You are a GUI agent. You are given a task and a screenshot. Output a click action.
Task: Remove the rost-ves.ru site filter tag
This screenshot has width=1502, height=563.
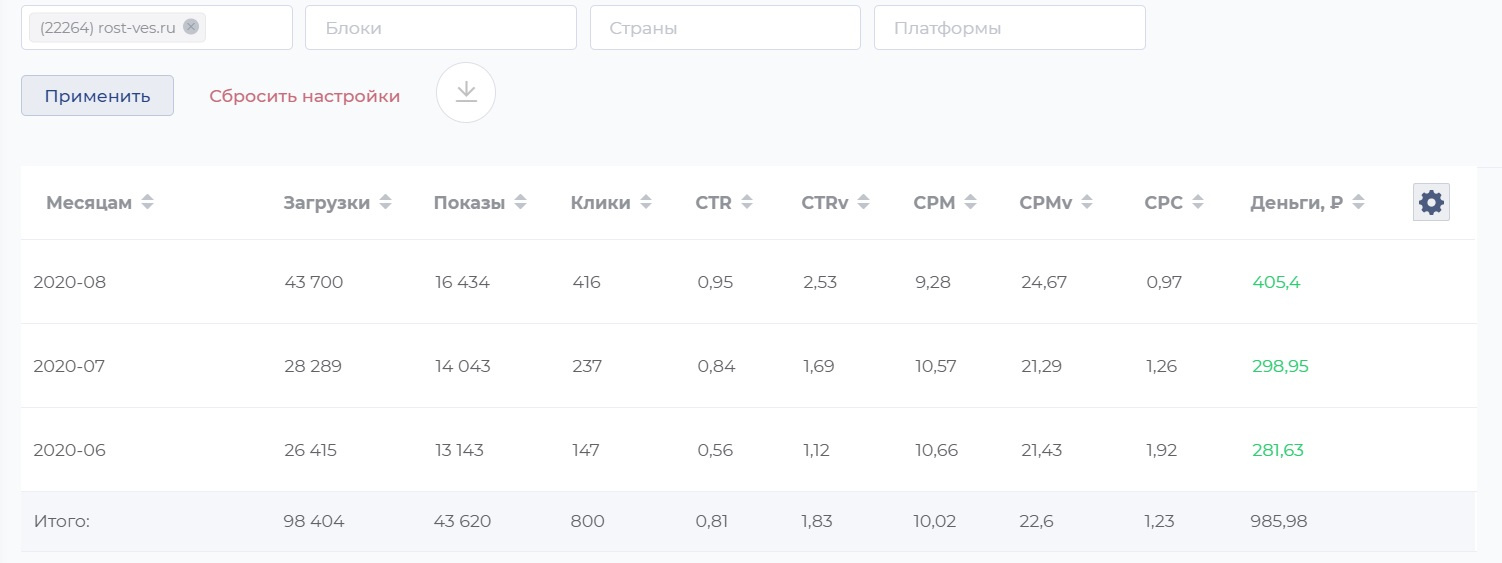[x=191, y=27]
